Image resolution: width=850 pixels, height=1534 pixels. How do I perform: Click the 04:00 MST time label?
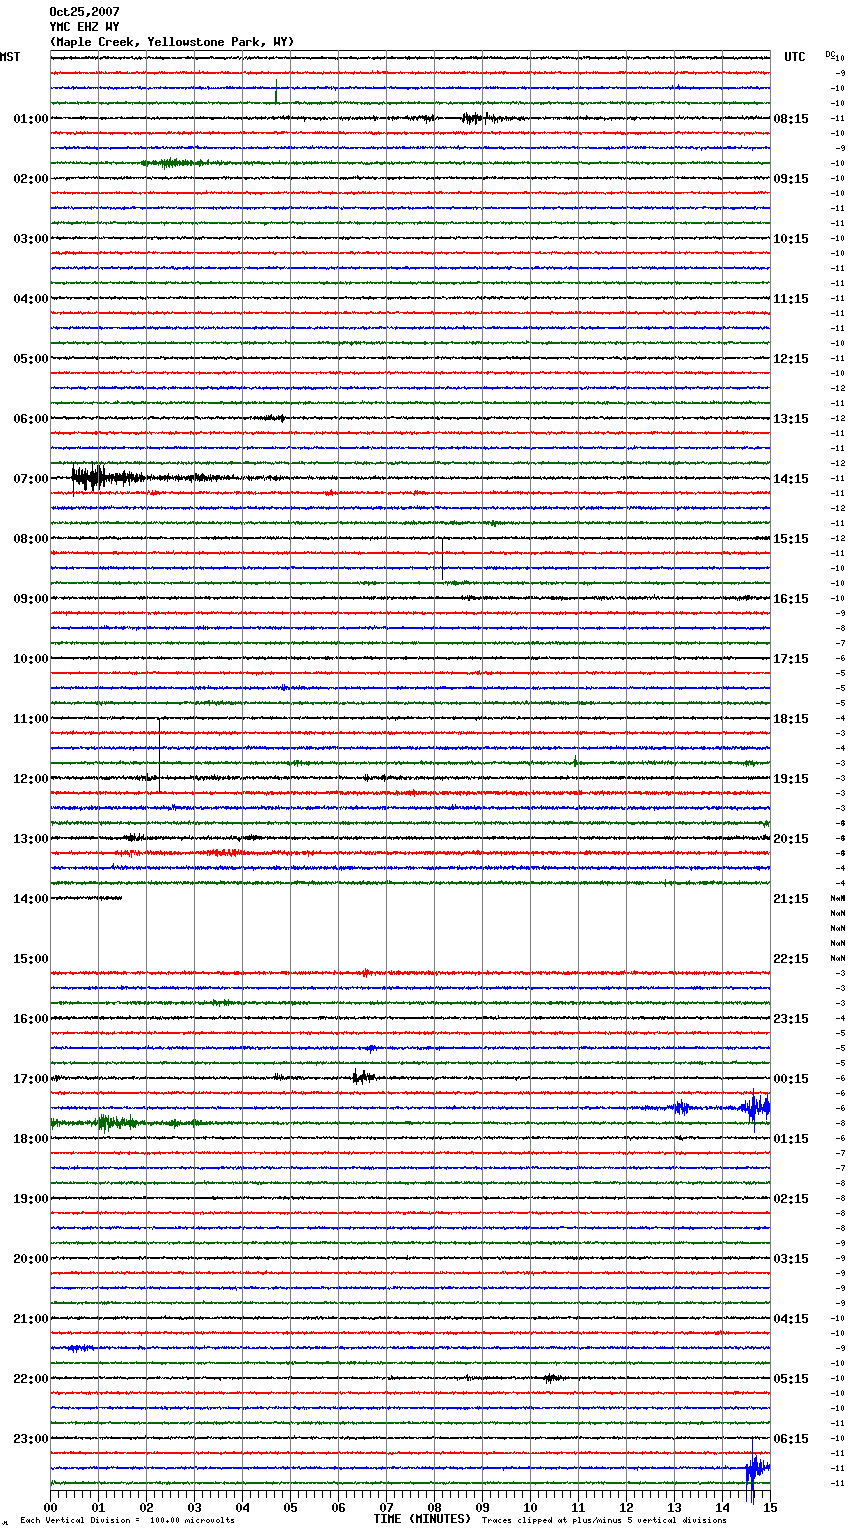click(31, 299)
